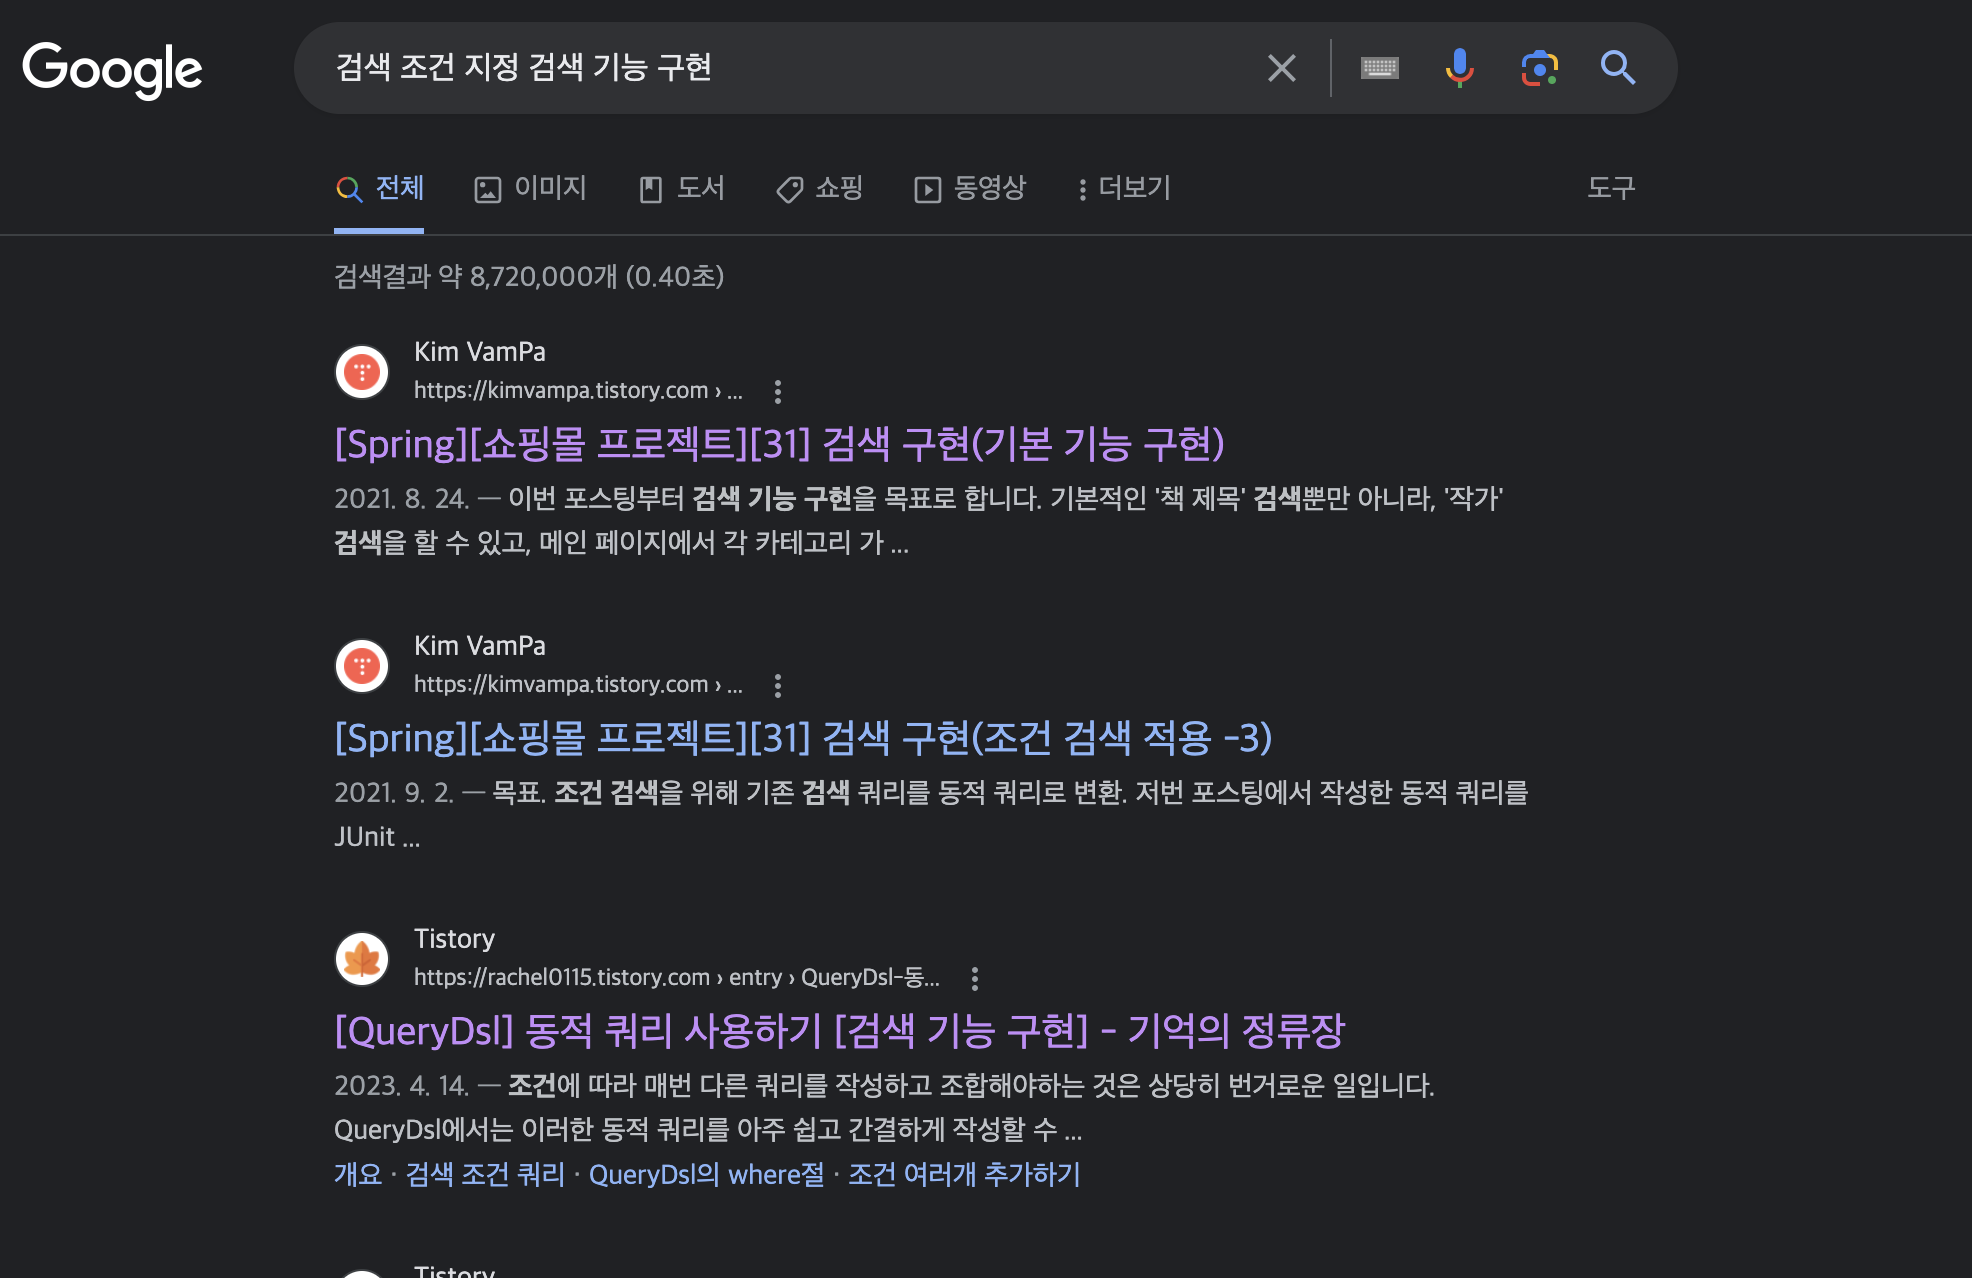
Task: Click the magnifier search submit icon
Action: point(1617,68)
